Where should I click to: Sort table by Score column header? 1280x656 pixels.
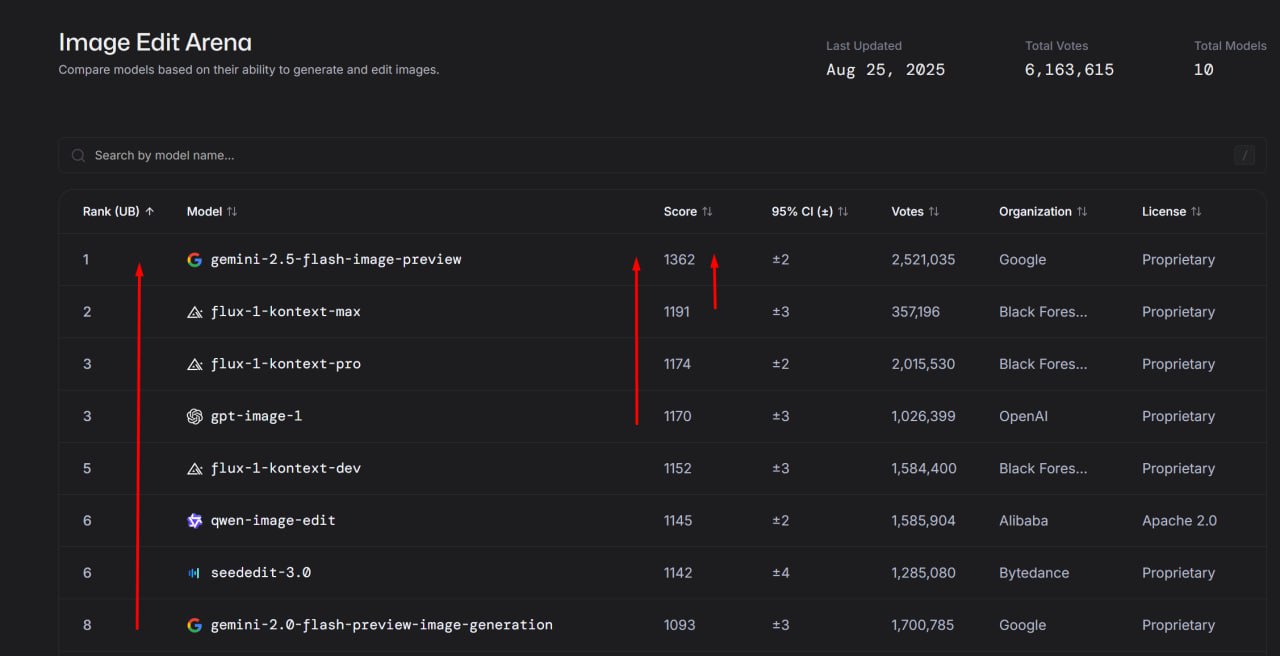click(x=688, y=211)
